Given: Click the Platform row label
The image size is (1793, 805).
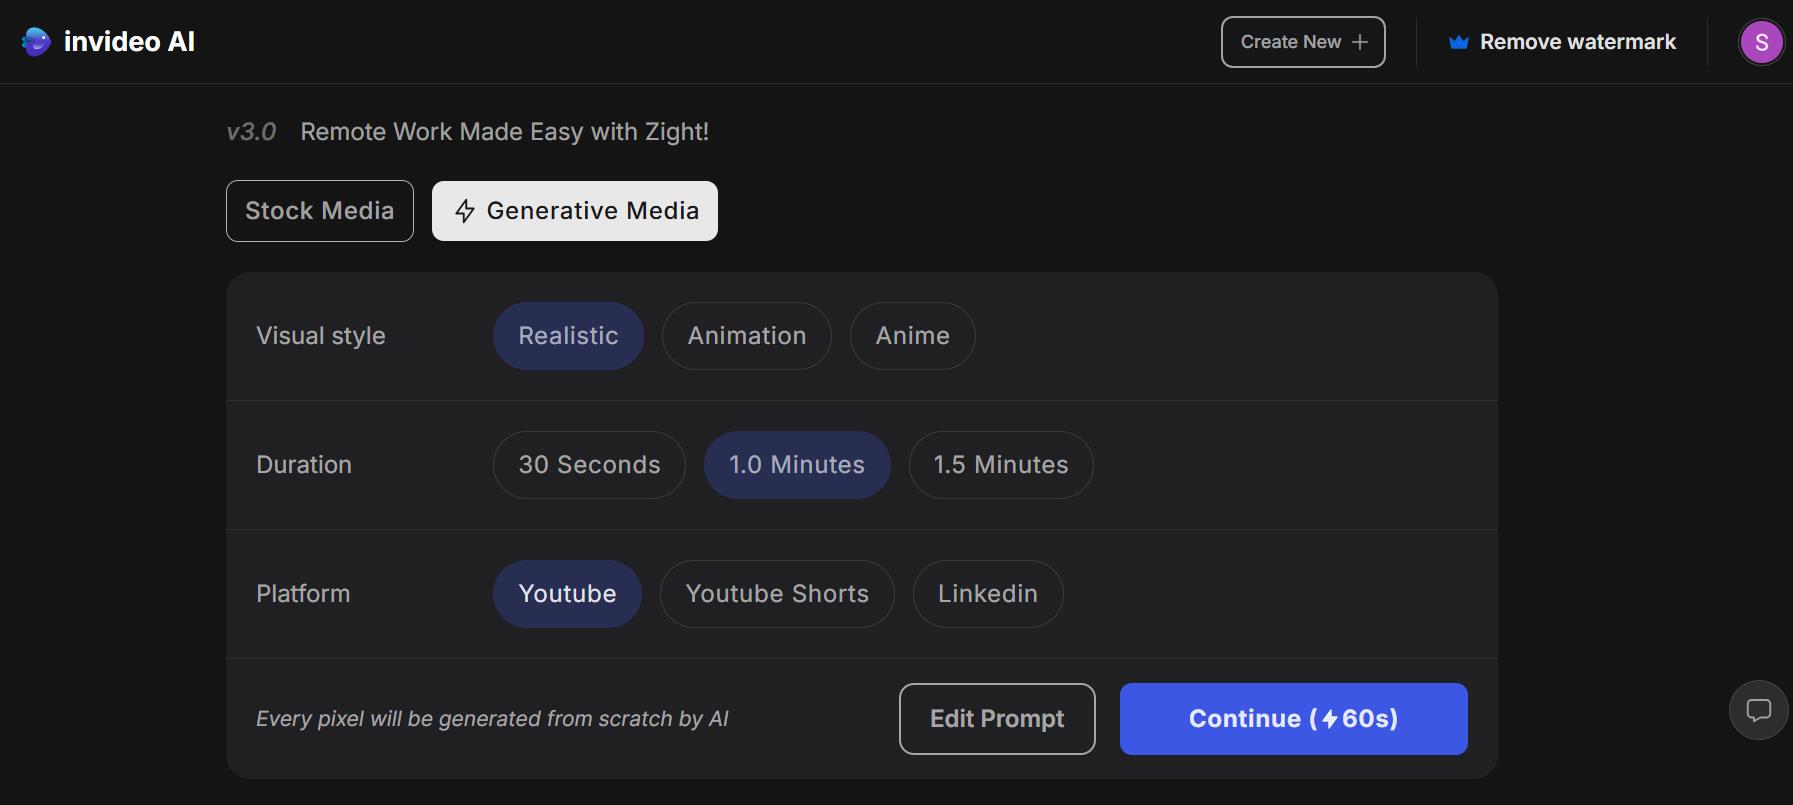Looking at the screenshot, I should 303,594.
